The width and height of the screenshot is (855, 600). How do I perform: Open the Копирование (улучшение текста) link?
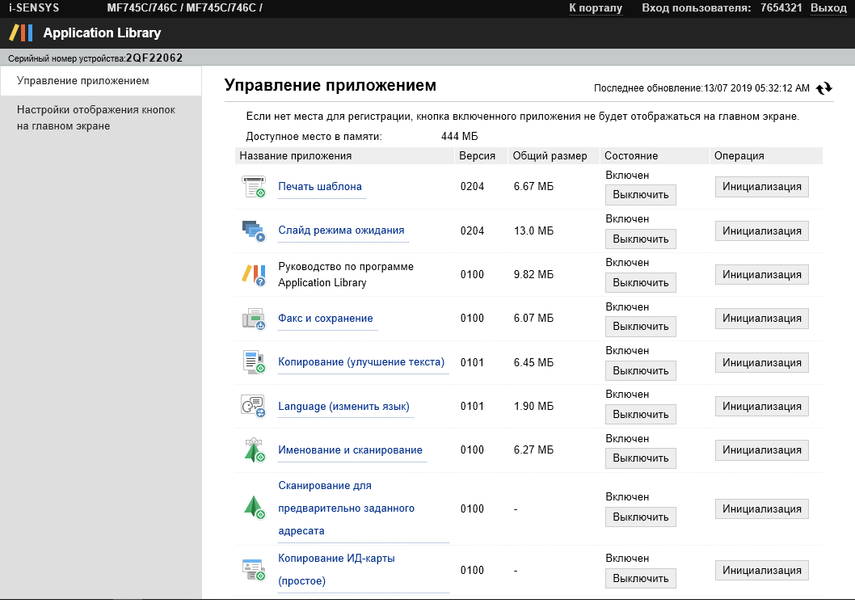click(x=361, y=362)
